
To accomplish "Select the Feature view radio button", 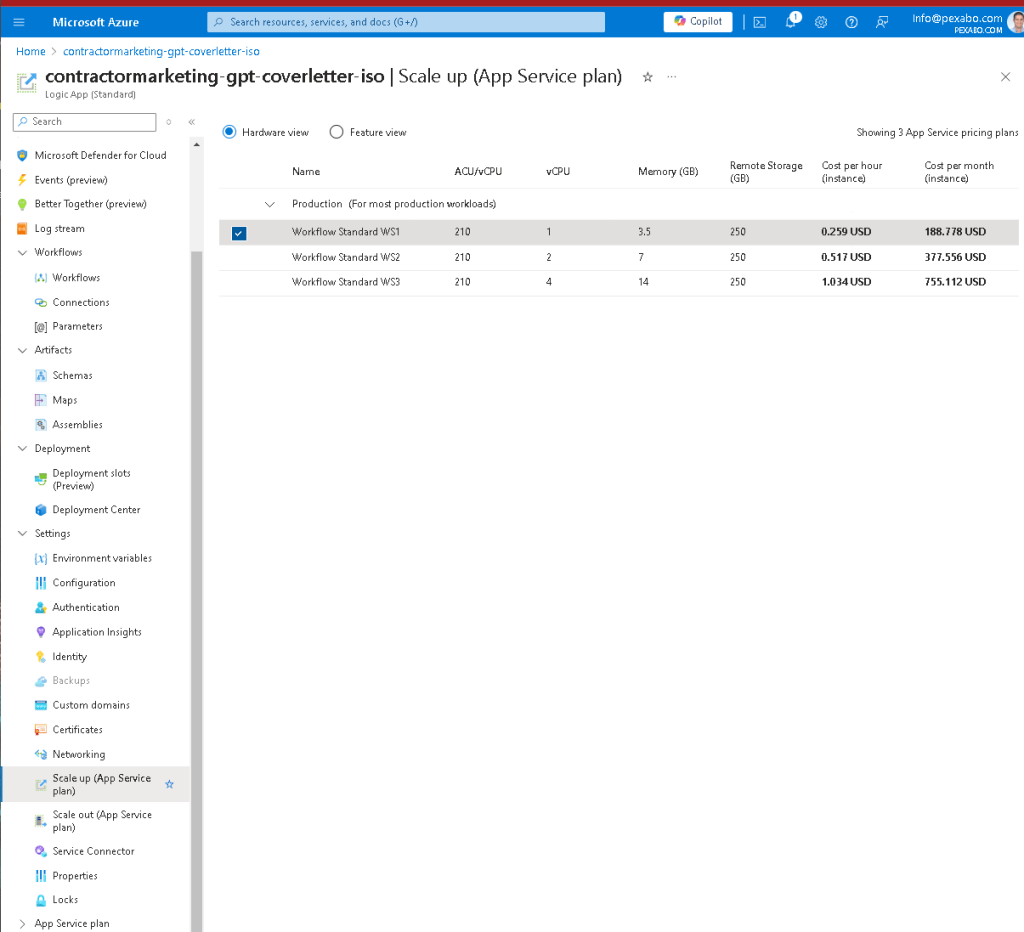I will (336, 132).
